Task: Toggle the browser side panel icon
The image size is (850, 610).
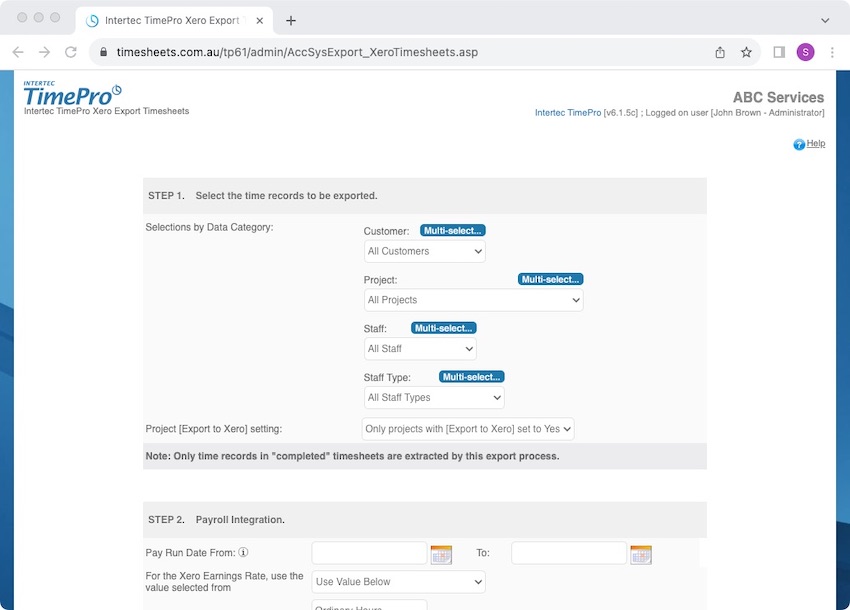Action: coord(779,52)
